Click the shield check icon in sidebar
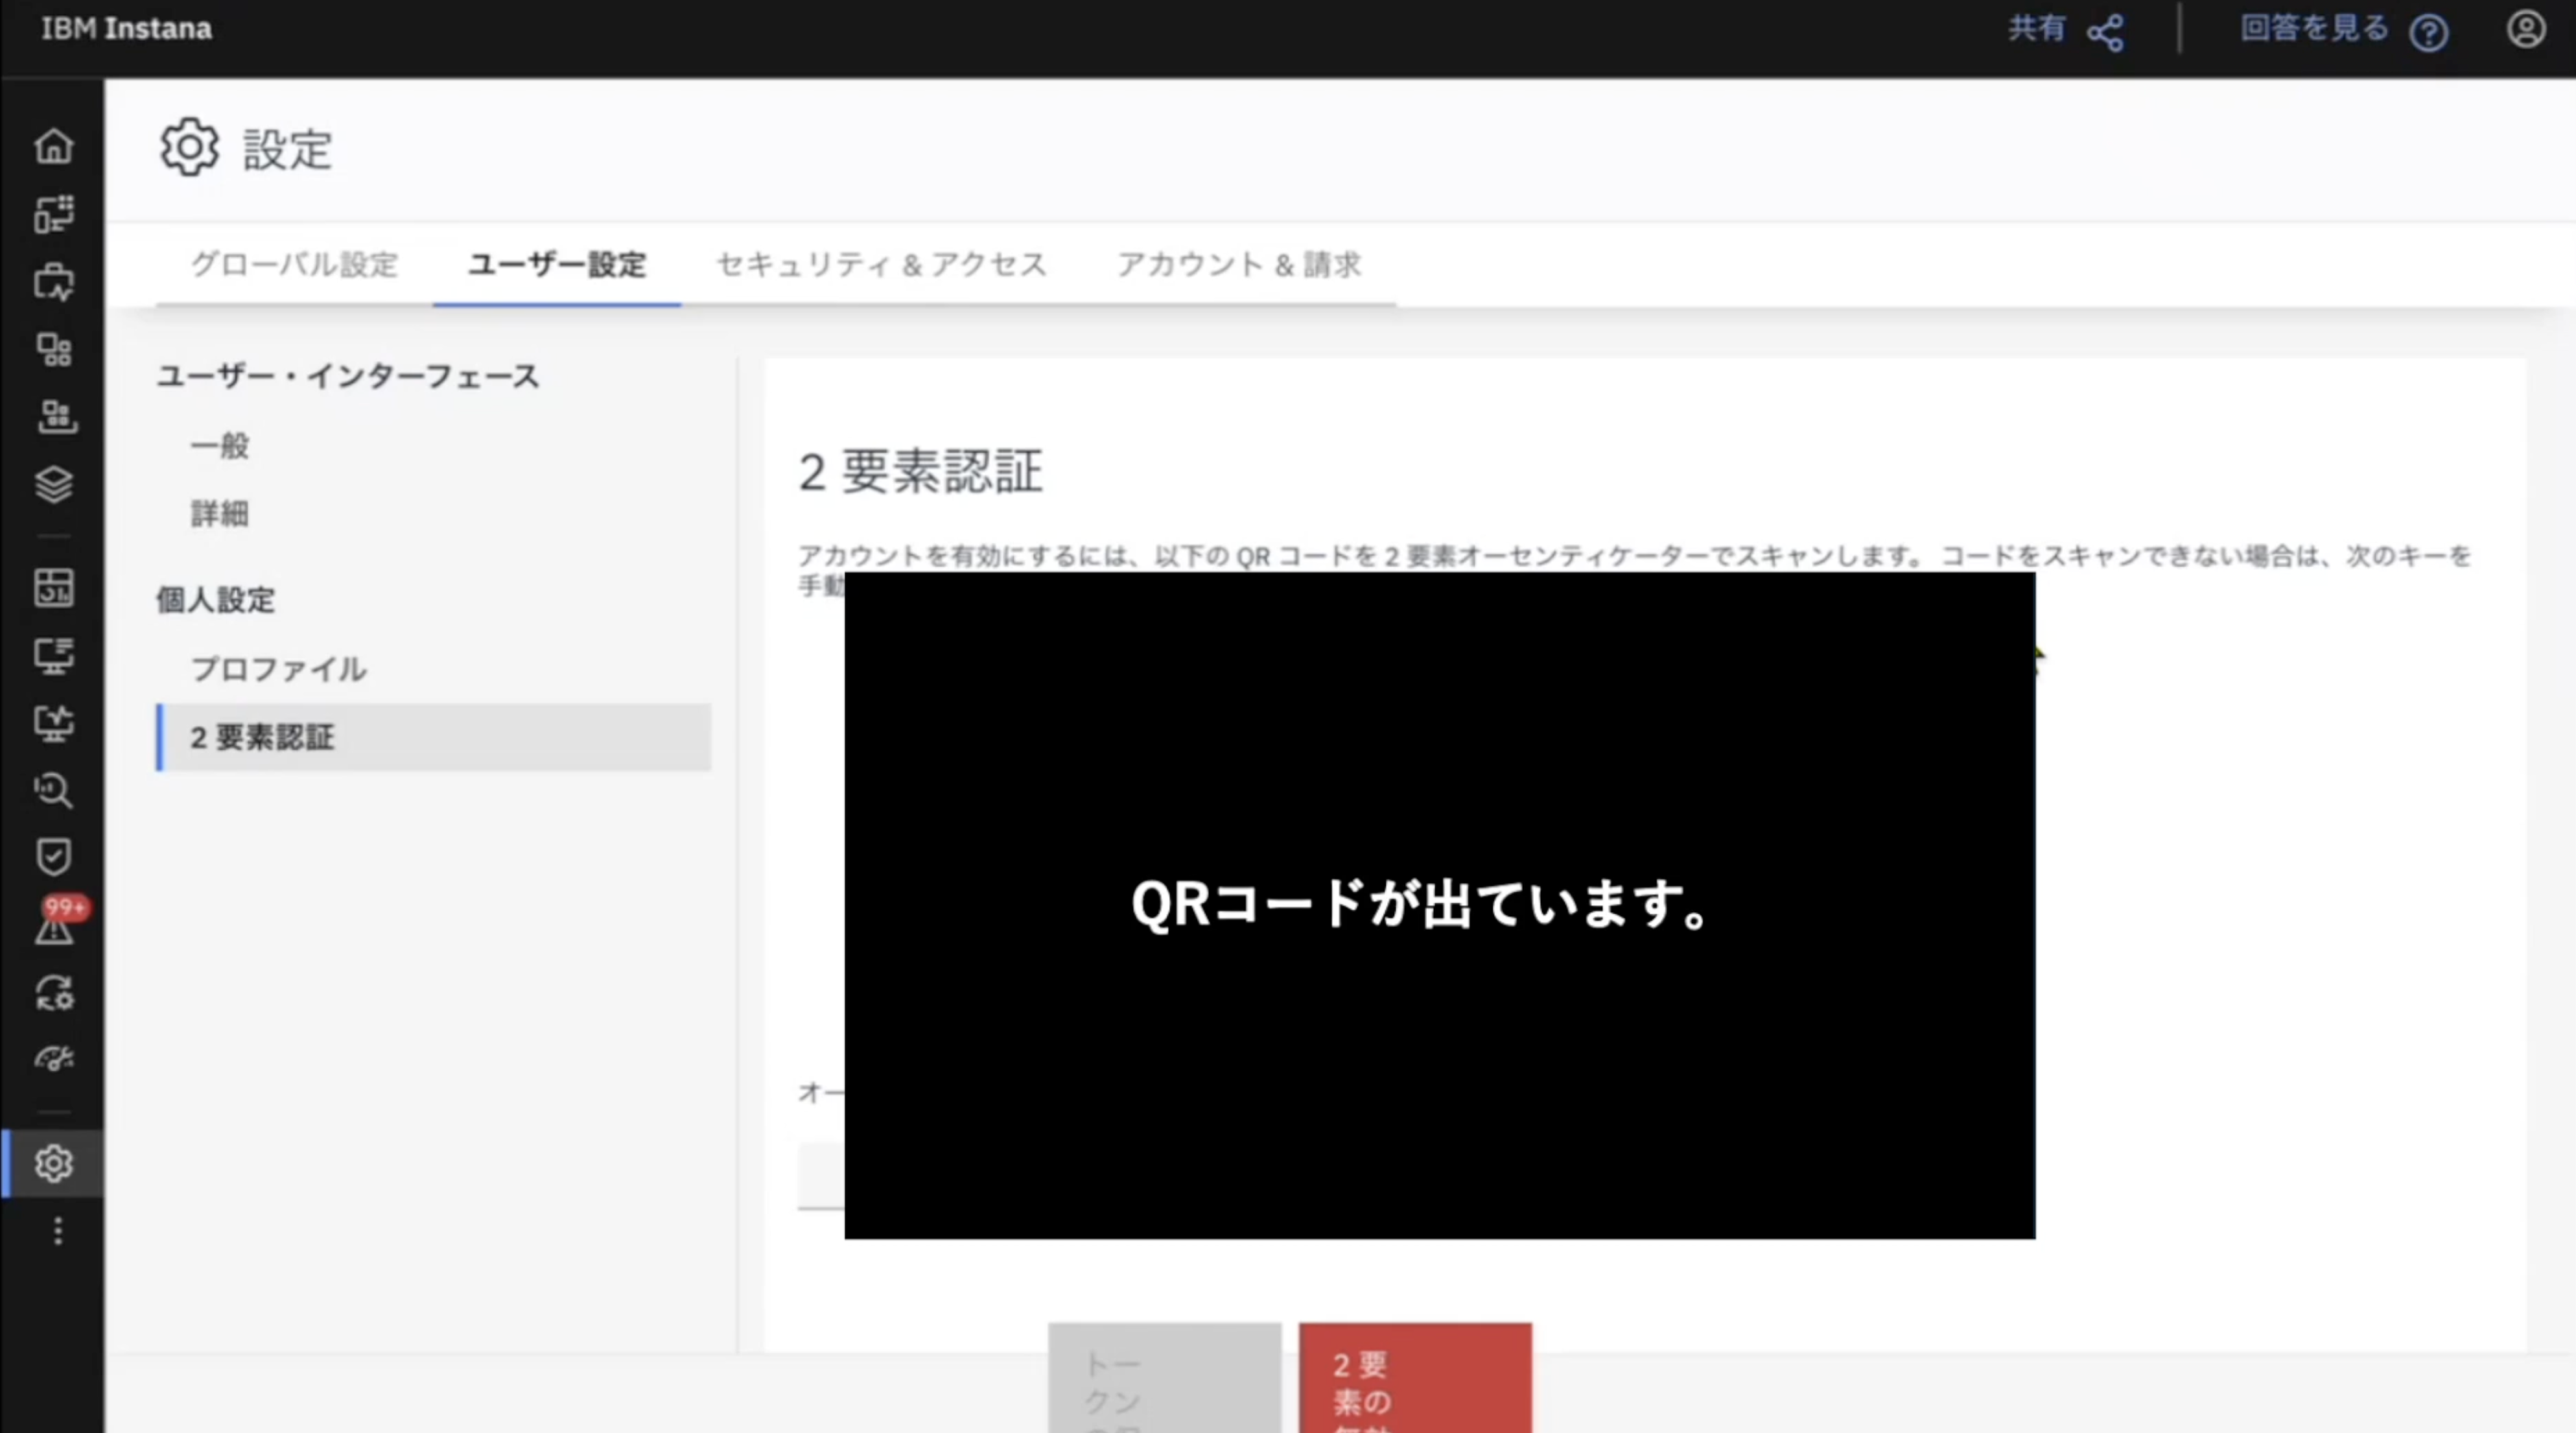The width and height of the screenshot is (2576, 1433). (x=53, y=856)
